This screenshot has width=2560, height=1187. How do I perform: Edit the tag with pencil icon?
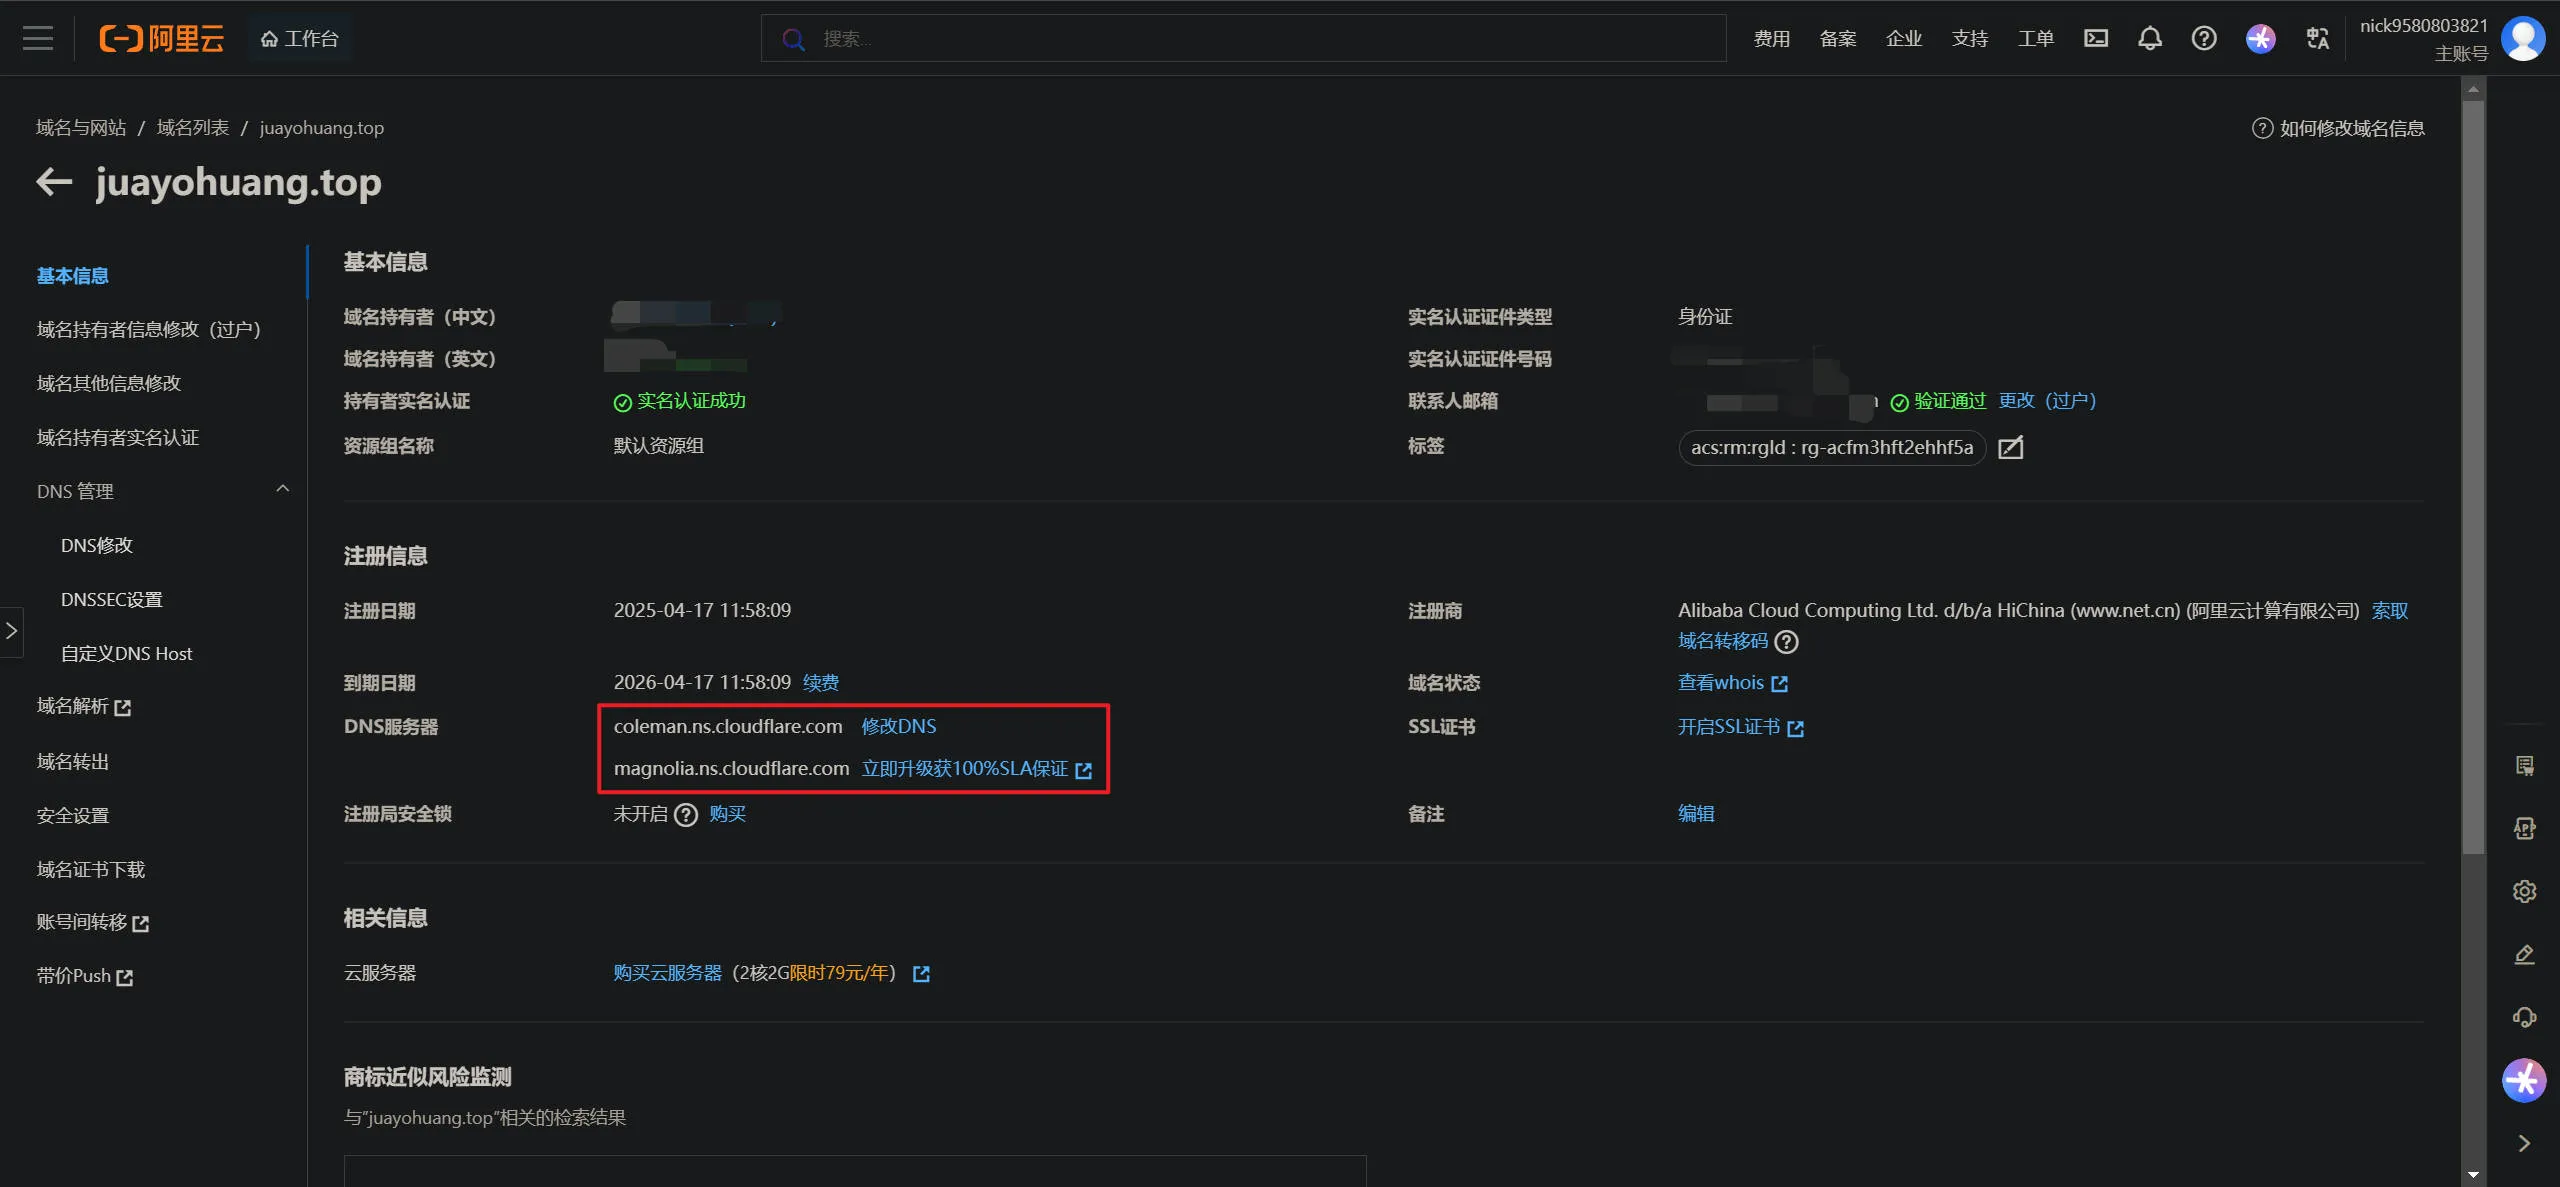pyautogui.click(x=2010, y=447)
